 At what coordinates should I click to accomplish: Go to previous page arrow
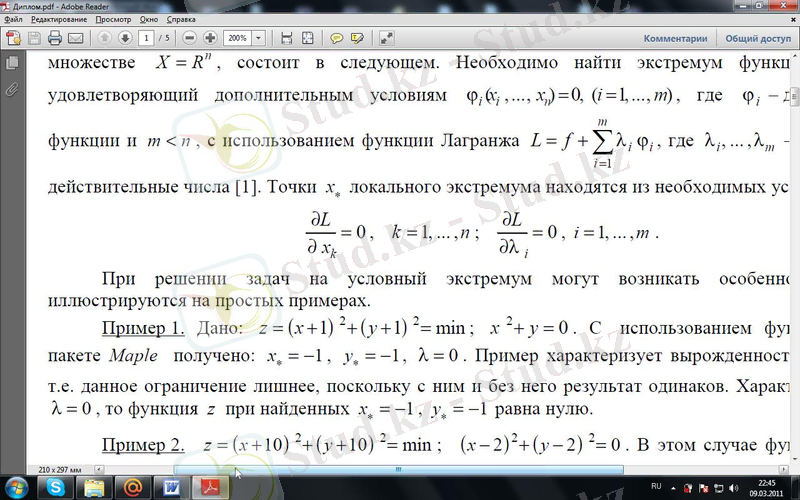coord(105,38)
